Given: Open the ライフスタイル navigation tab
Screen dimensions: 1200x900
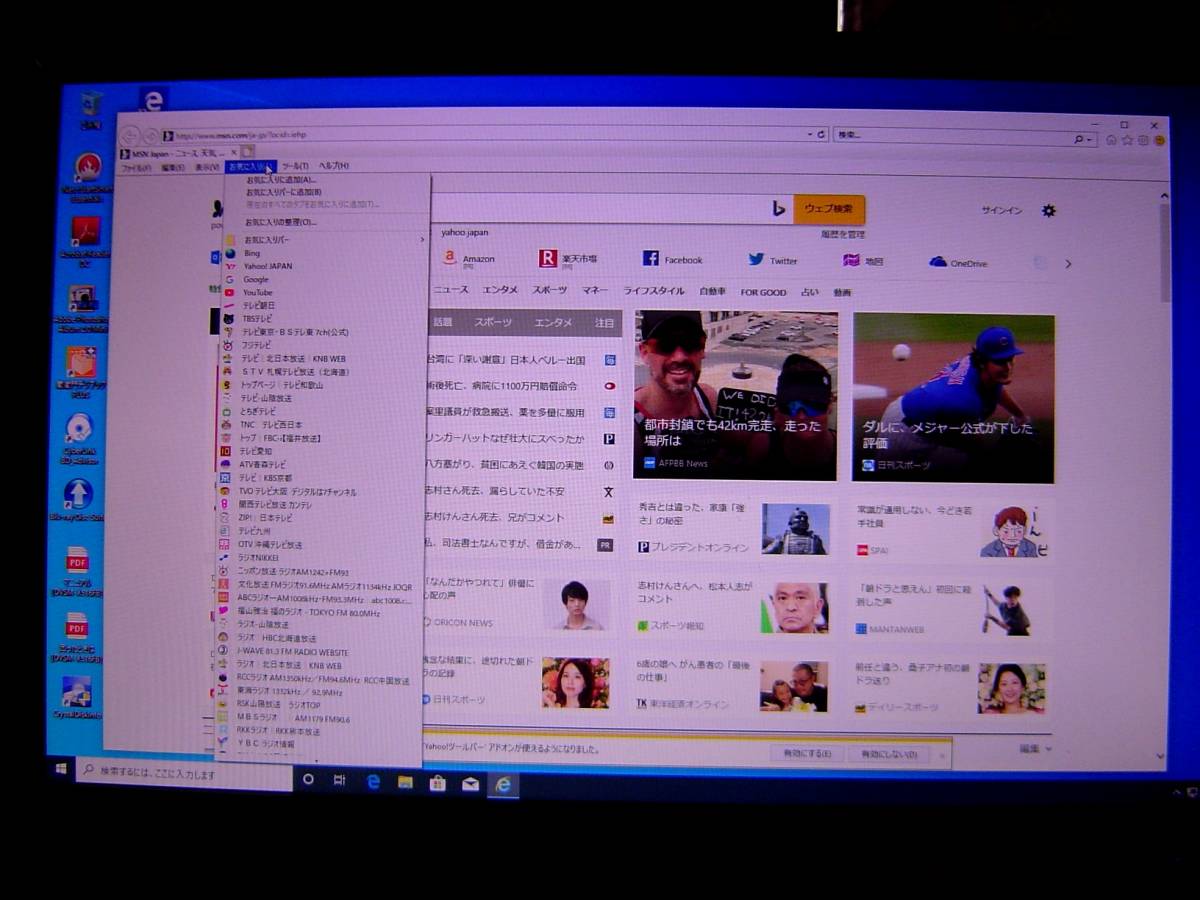Looking at the screenshot, I should [654, 291].
